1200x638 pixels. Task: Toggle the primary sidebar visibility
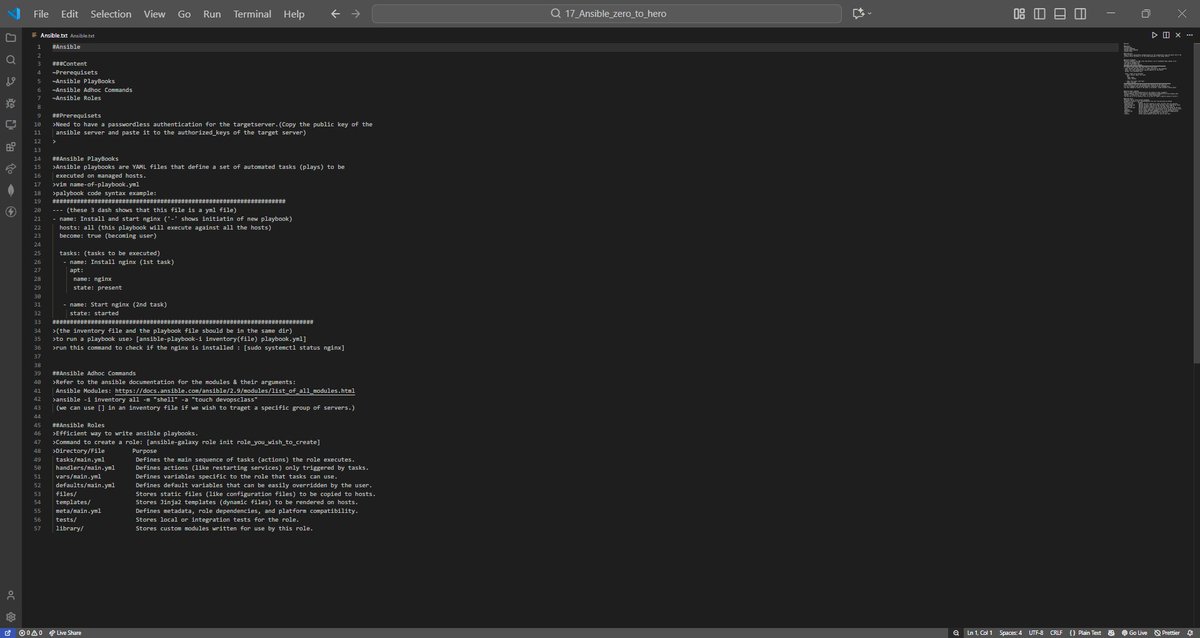pos(1040,13)
